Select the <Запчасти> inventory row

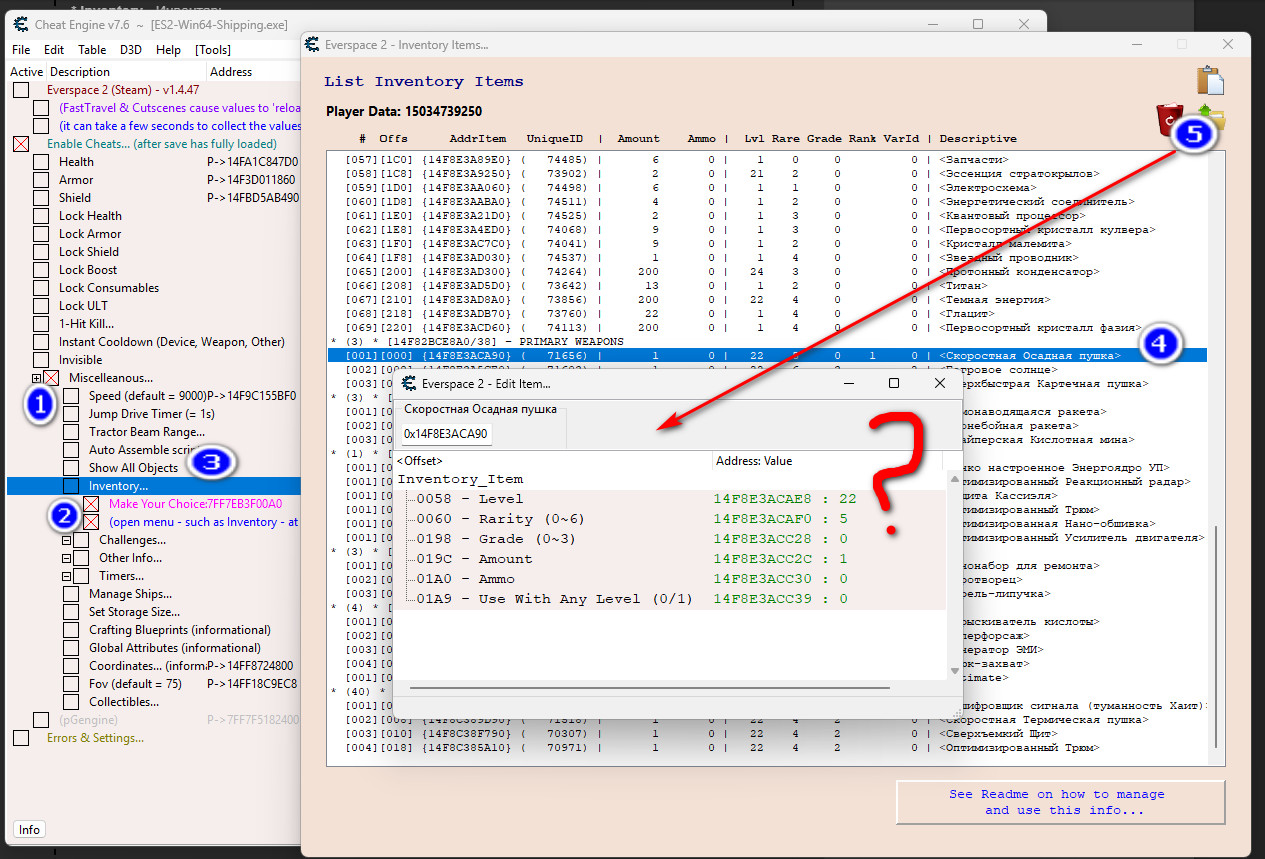pyautogui.click(x=768, y=159)
